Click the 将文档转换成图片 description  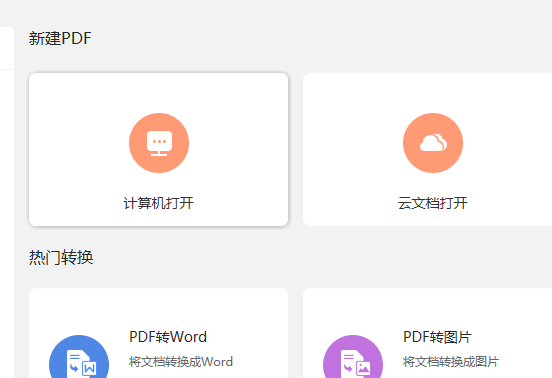click(x=451, y=361)
